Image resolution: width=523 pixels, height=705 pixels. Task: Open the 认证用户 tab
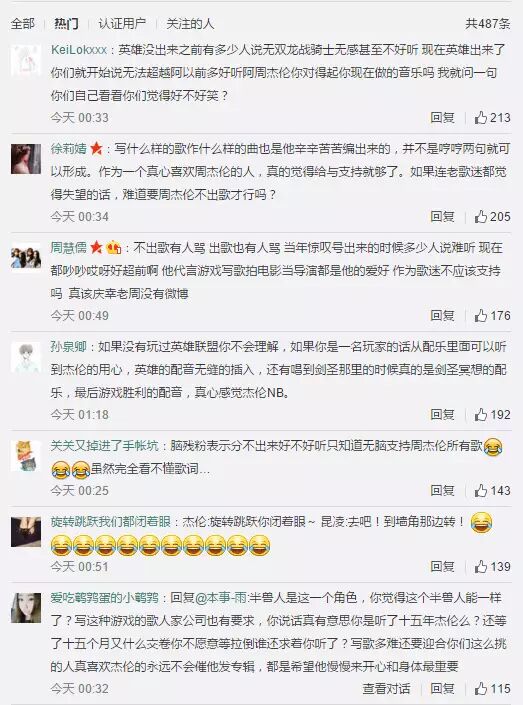pos(122,23)
